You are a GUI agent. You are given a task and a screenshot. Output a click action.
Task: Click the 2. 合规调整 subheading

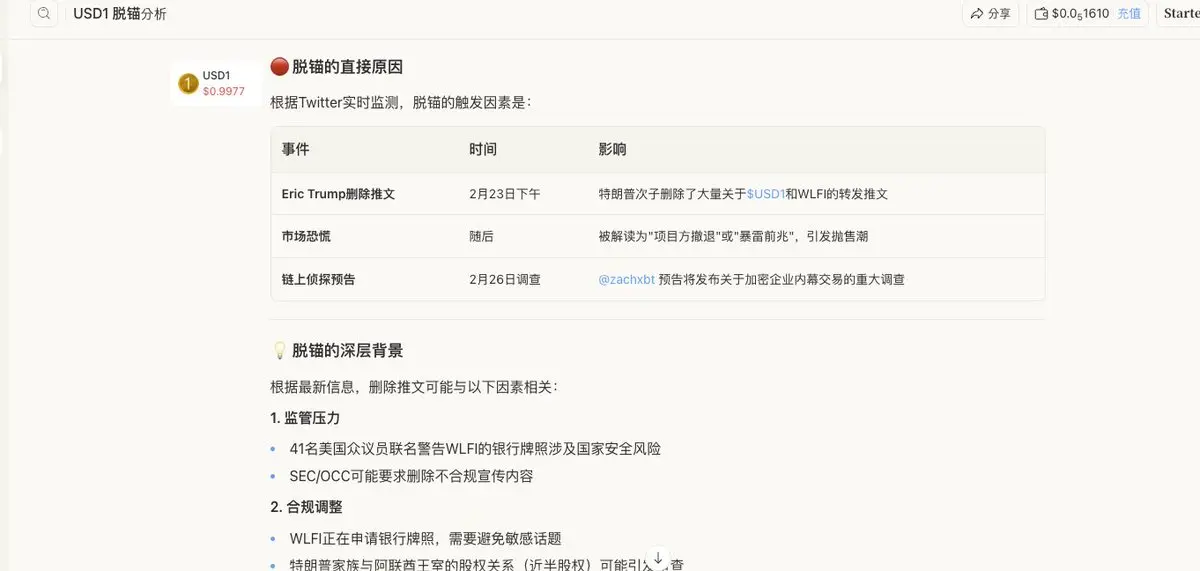(306, 506)
